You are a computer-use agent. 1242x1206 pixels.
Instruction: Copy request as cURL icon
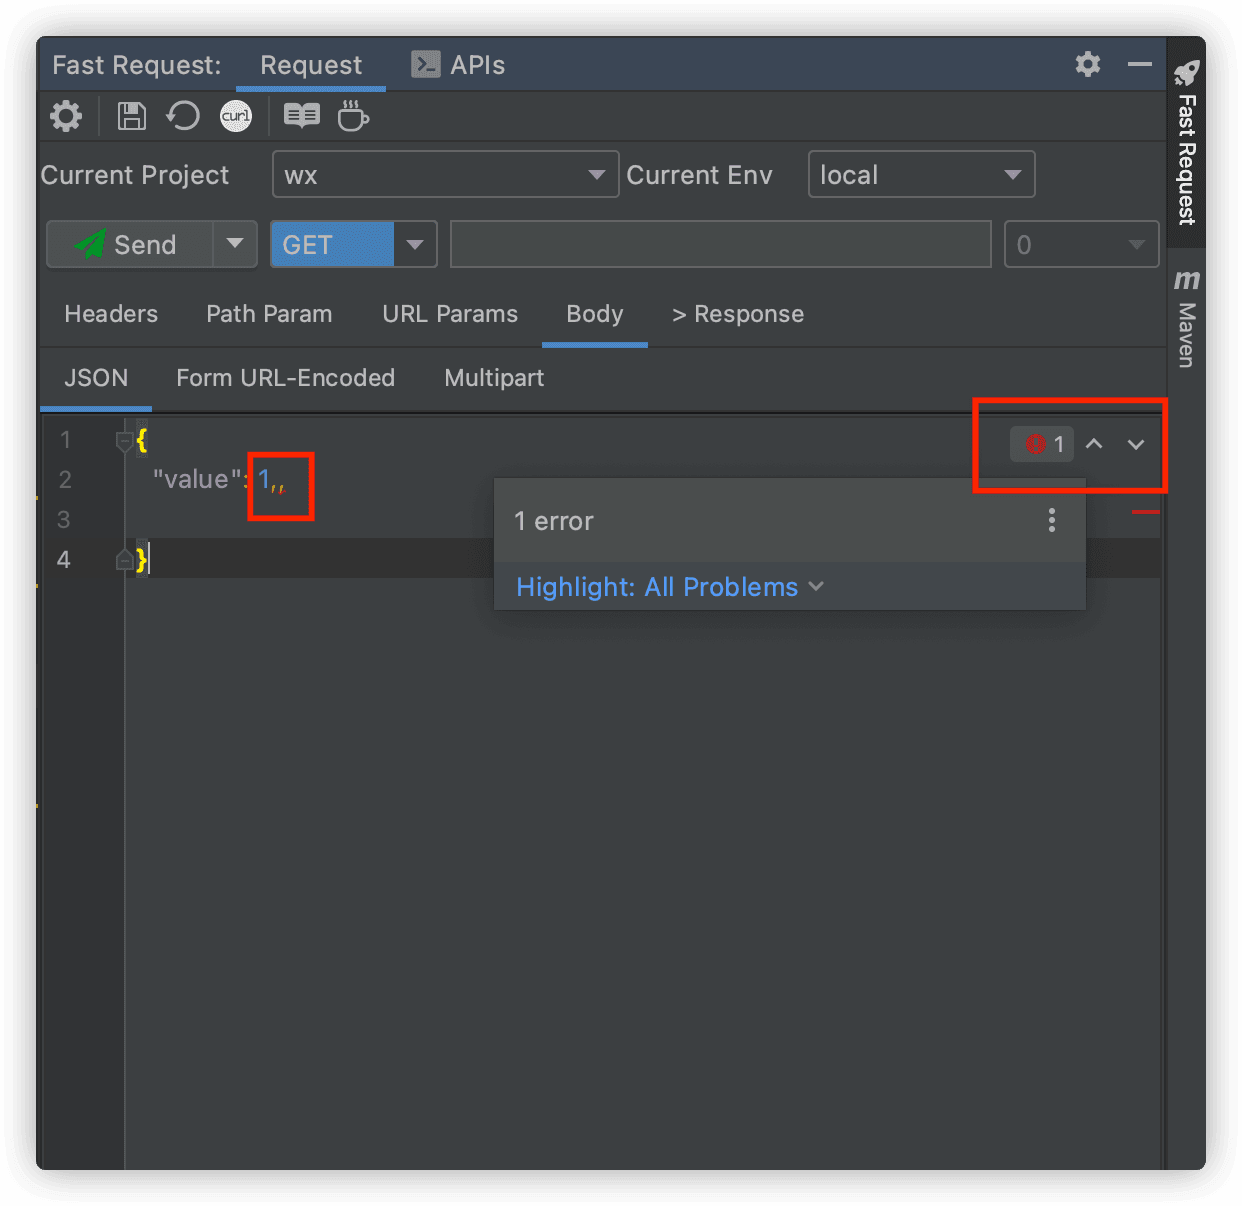coord(236,116)
